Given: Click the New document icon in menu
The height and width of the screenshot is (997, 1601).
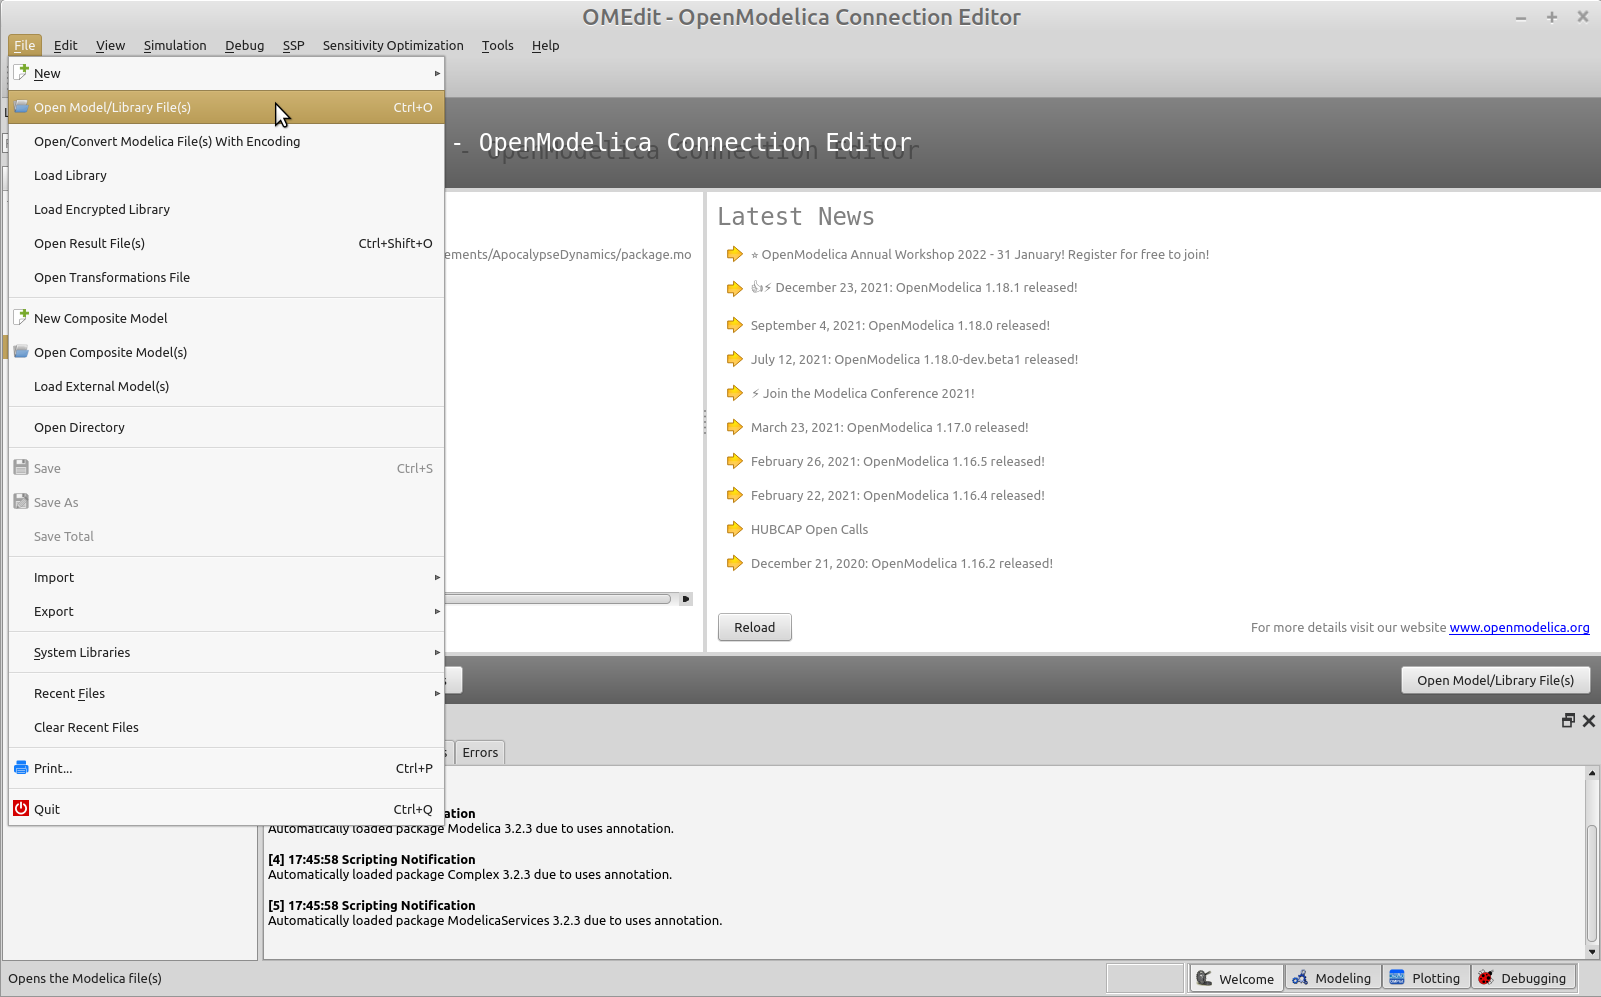Looking at the screenshot, I should 21,72.
